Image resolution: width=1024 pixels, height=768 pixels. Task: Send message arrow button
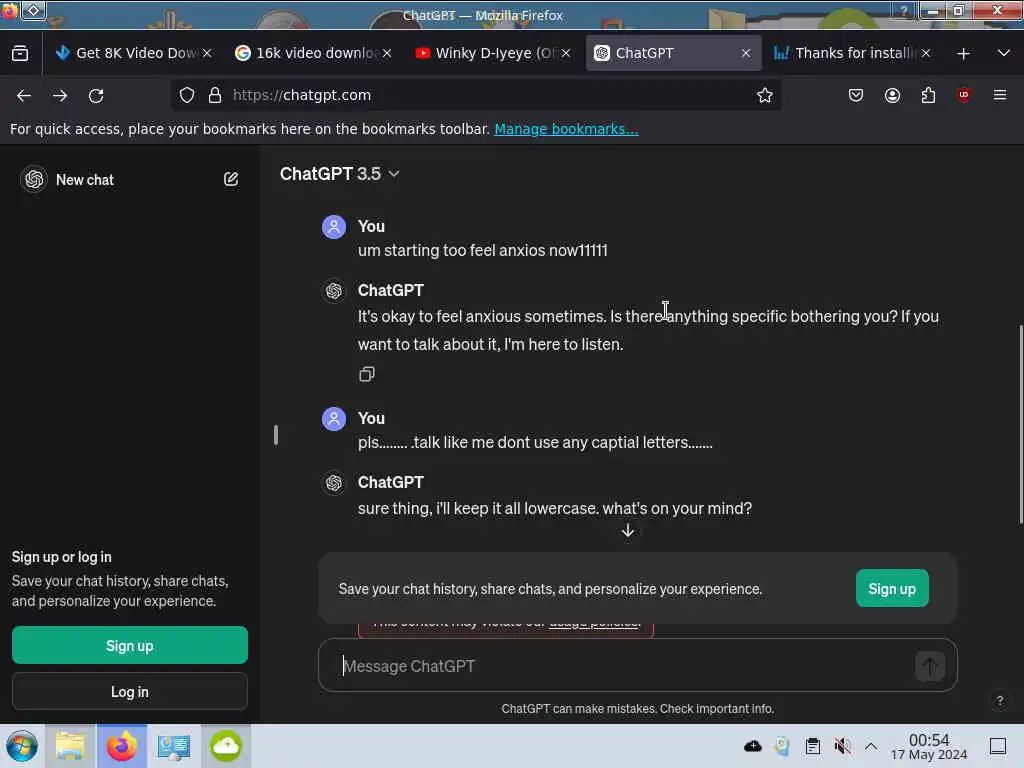tap(929, 666)
